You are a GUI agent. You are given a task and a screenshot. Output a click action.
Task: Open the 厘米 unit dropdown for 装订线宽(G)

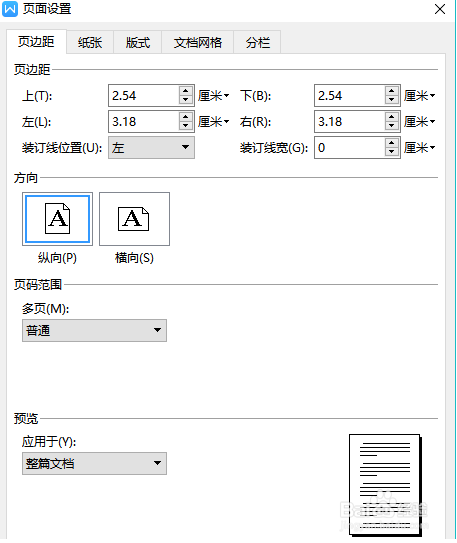419,148
